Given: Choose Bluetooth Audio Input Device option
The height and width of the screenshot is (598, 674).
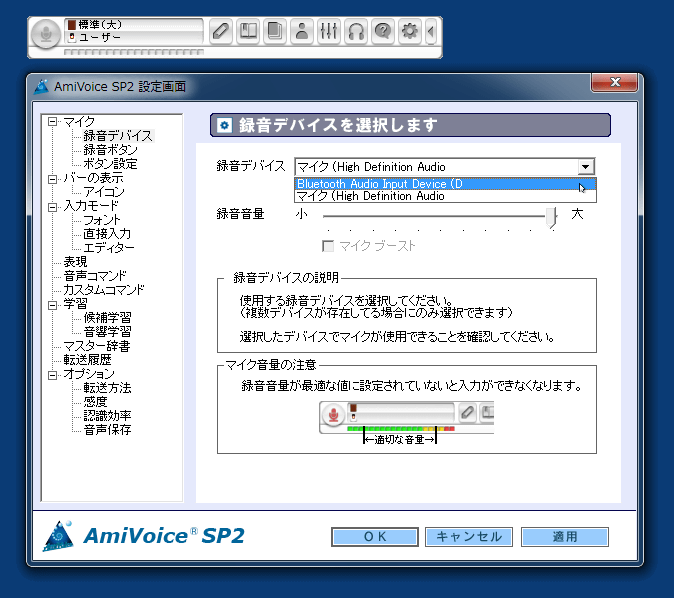Looking at the screenshot, I should (x=445, y=184).
